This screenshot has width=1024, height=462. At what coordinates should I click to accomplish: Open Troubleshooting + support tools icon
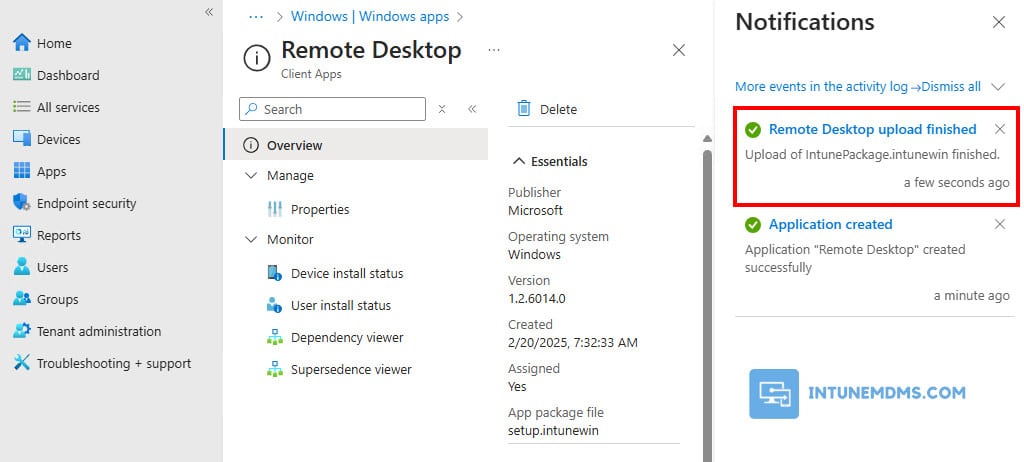[x=22, y=363]
